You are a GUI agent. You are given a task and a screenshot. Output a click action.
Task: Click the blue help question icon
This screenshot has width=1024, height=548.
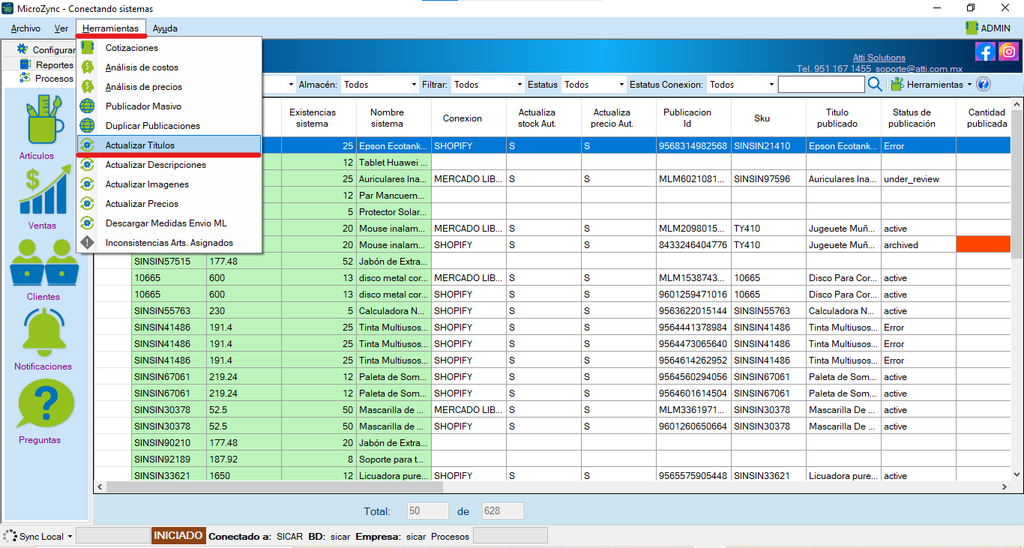click(x=984, y=84)
